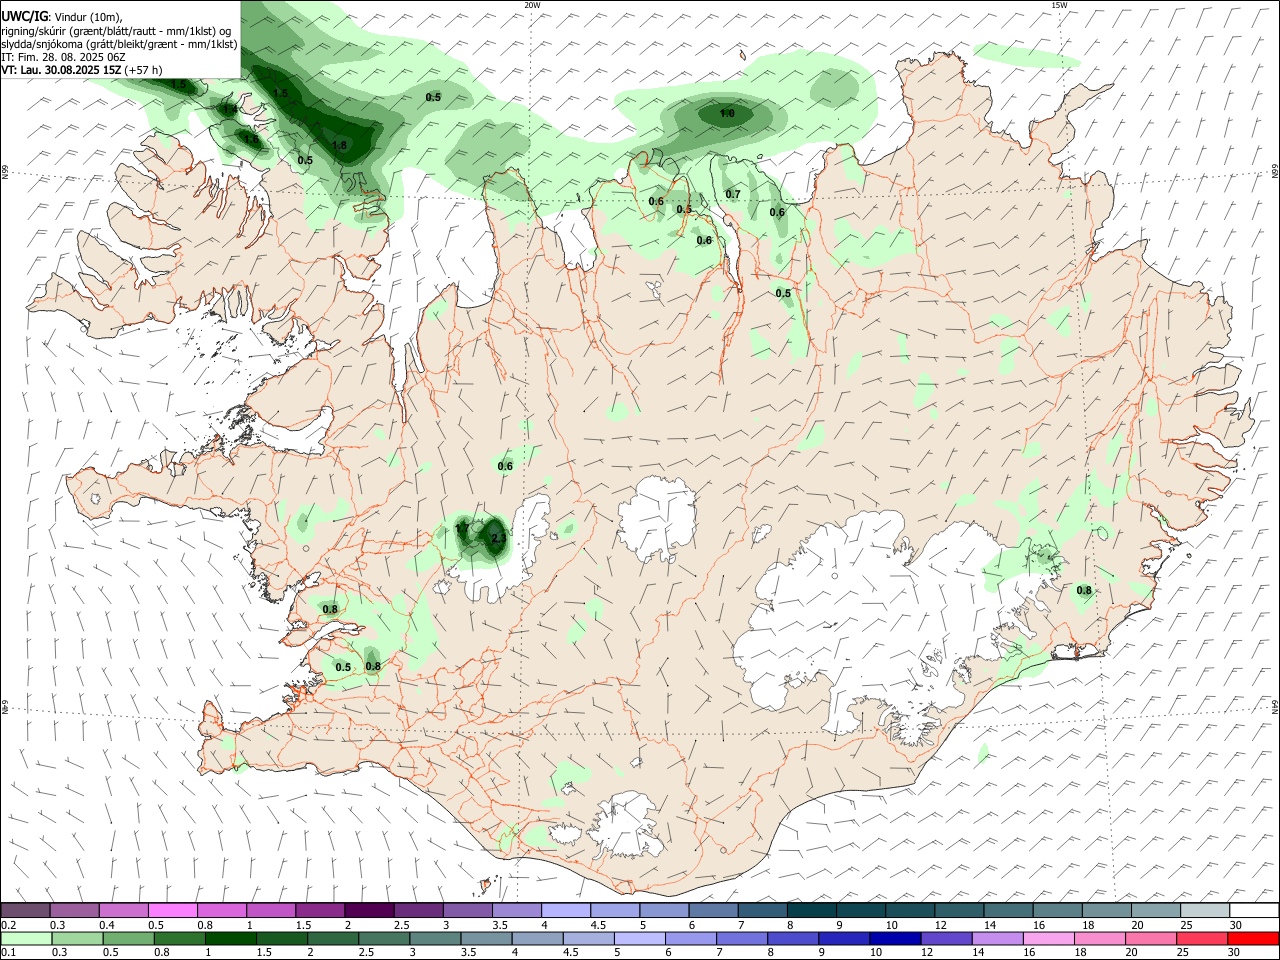Screen dimensions: 1280x960
Task: Click the '20W' longitude label
Action: 532,4
